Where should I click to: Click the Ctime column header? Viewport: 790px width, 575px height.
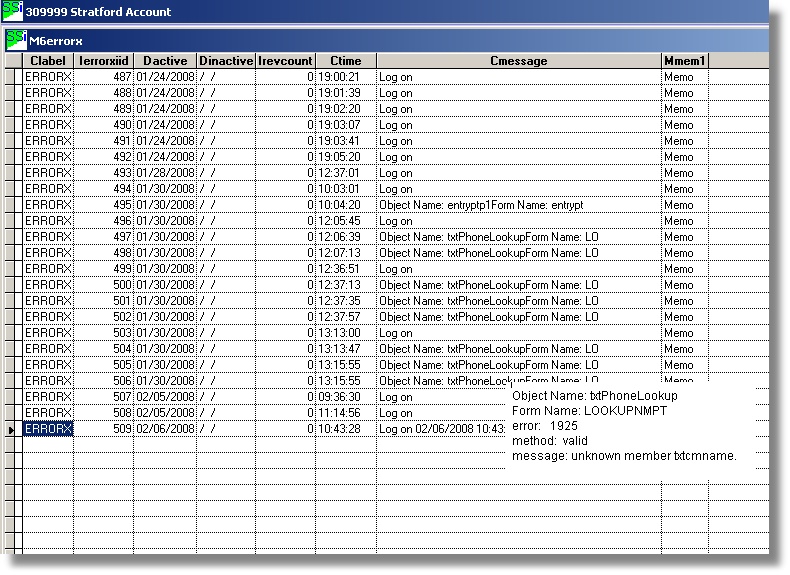(x=345, y=61)
